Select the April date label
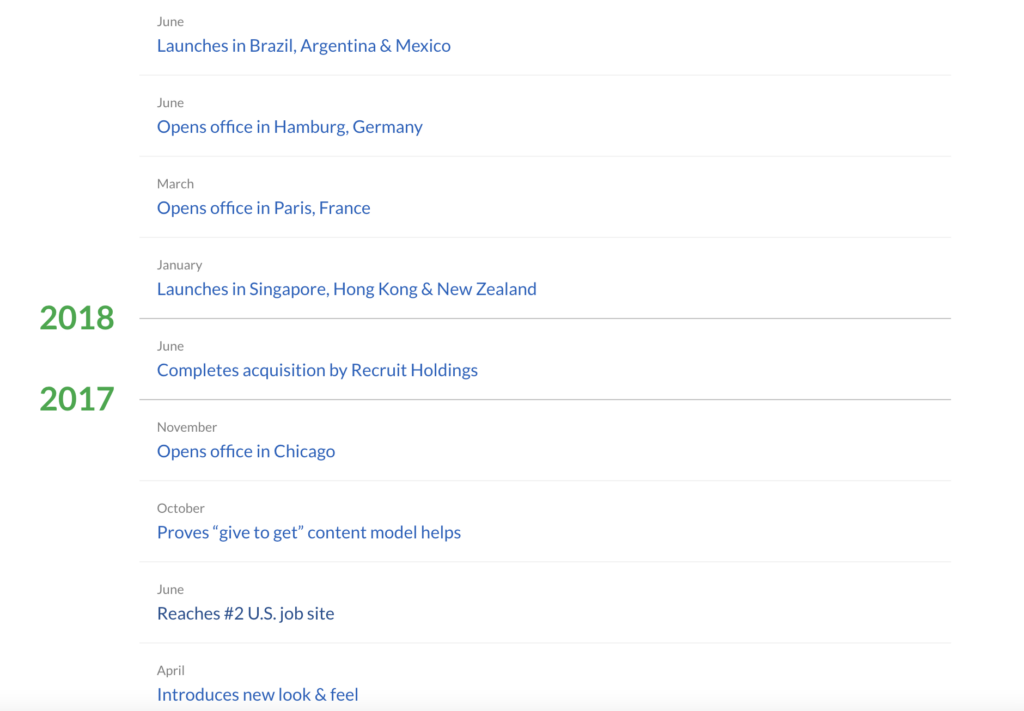1024x711 pixels. click(170, 670)
